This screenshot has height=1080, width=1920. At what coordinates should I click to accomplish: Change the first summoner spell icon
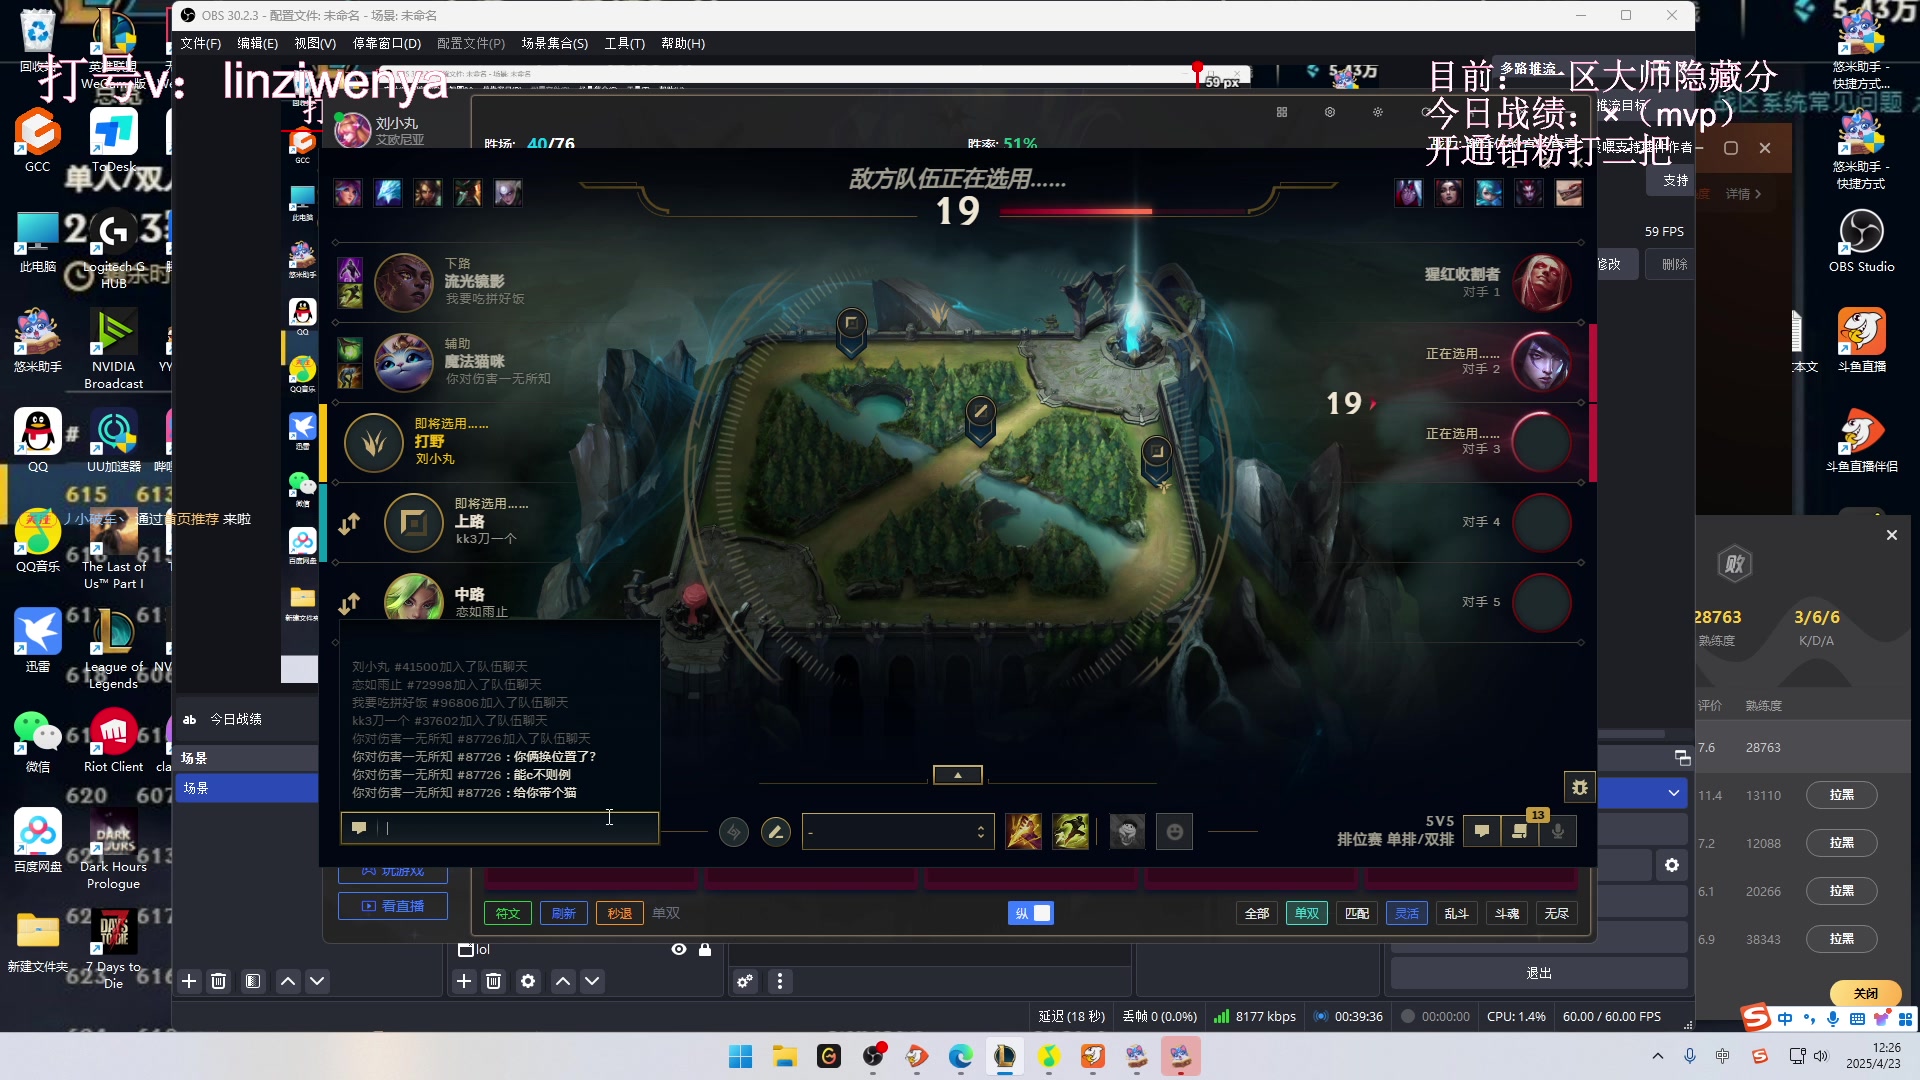pos(1023,832)
